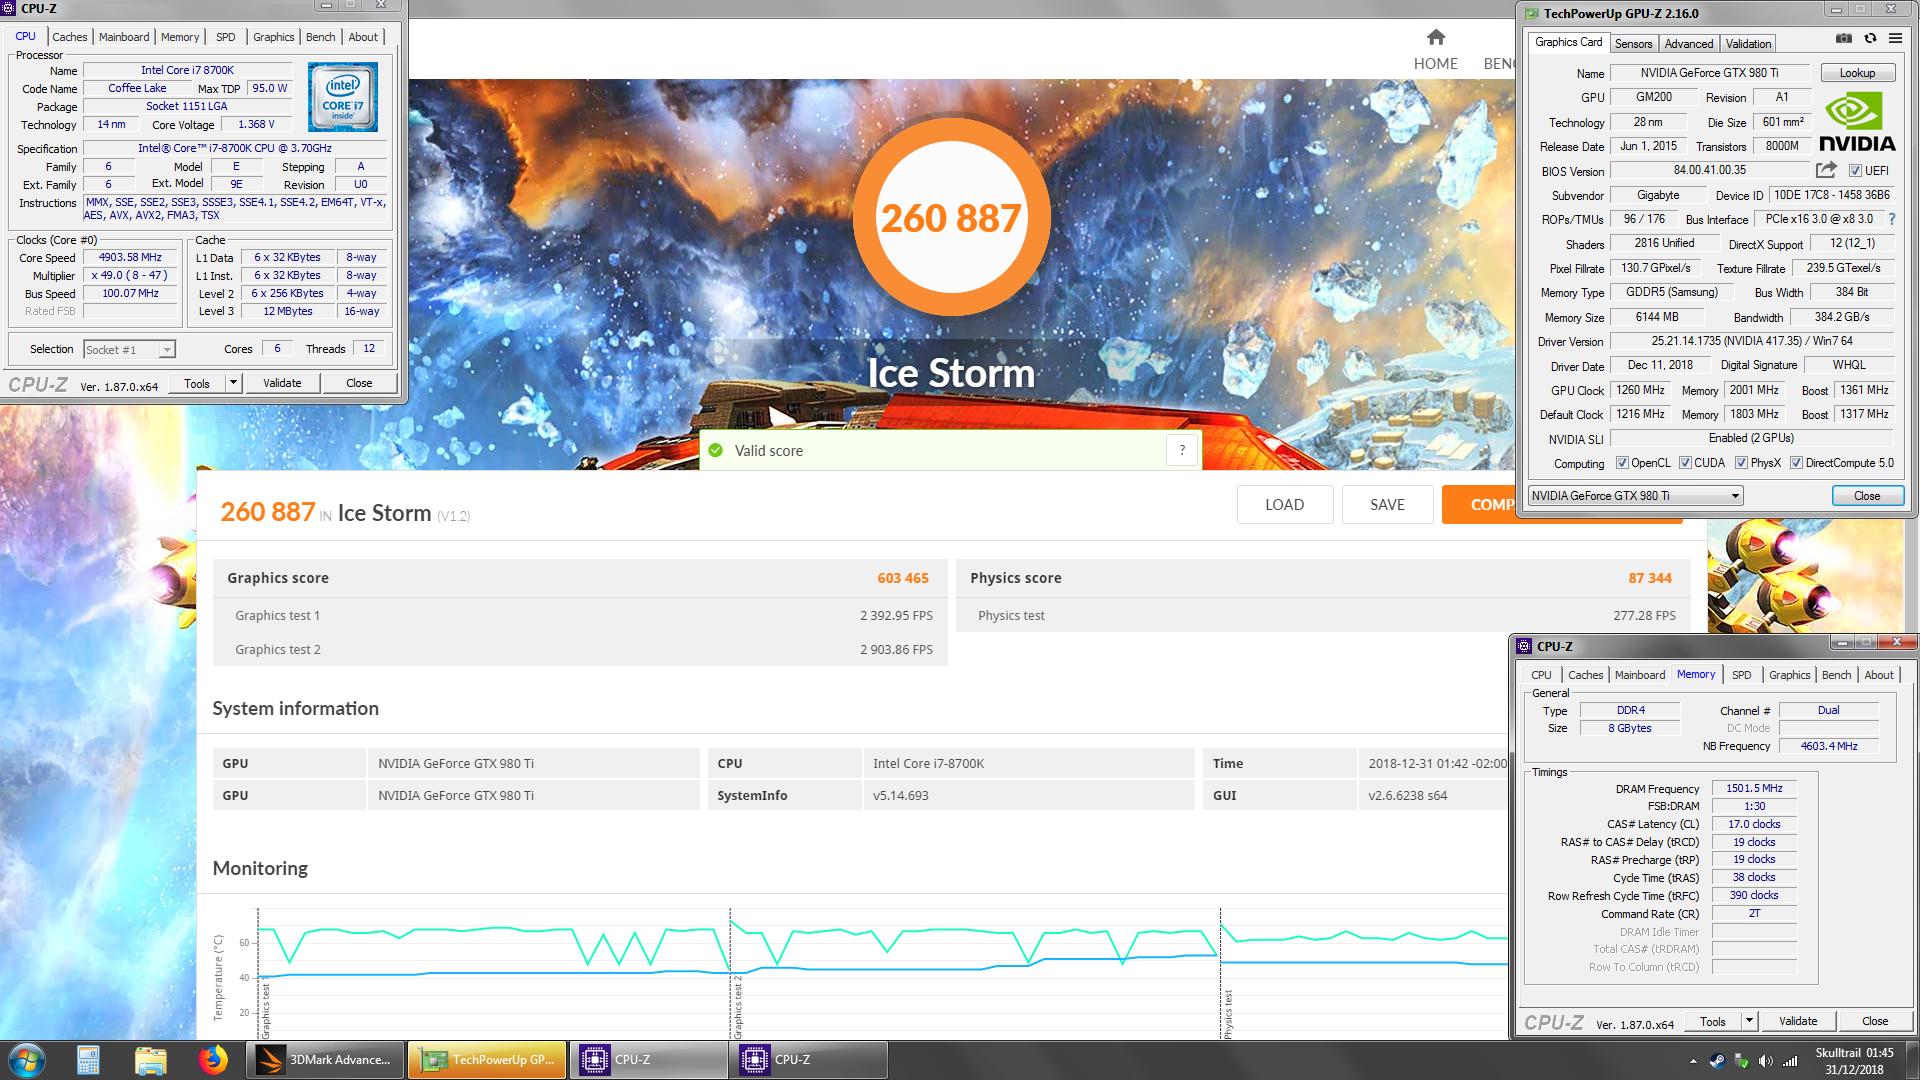Take a GPU-Z screenshot with the camera icon

click(x=1843, y=39)
